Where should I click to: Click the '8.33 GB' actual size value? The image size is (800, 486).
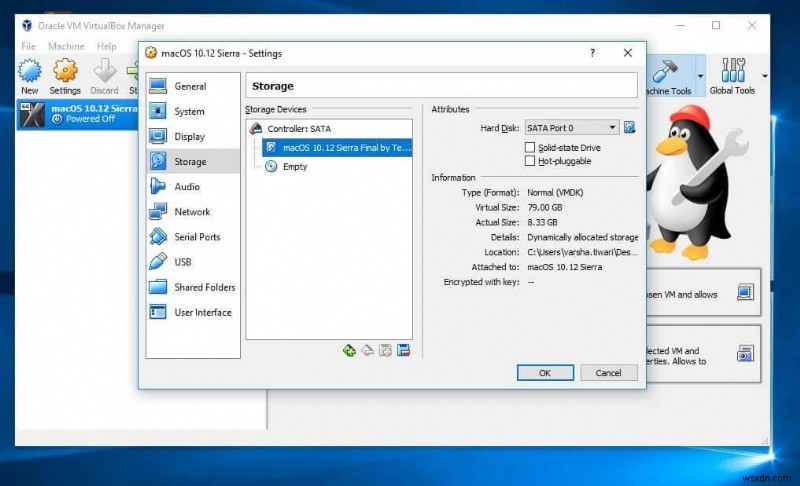pyautogui.click(x=542, y=222)
